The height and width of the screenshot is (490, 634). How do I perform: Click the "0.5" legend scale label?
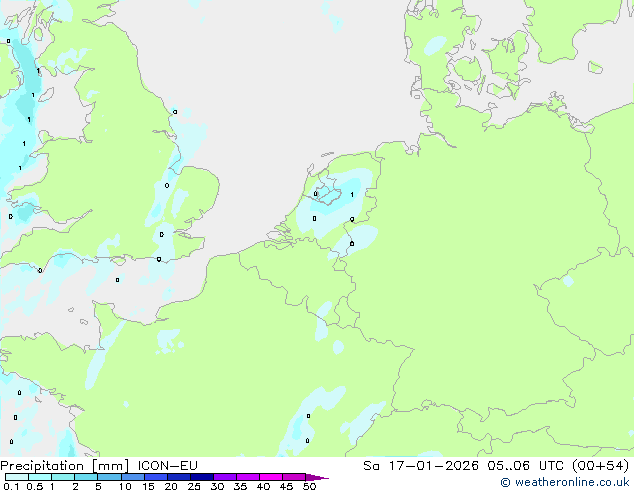35,486
